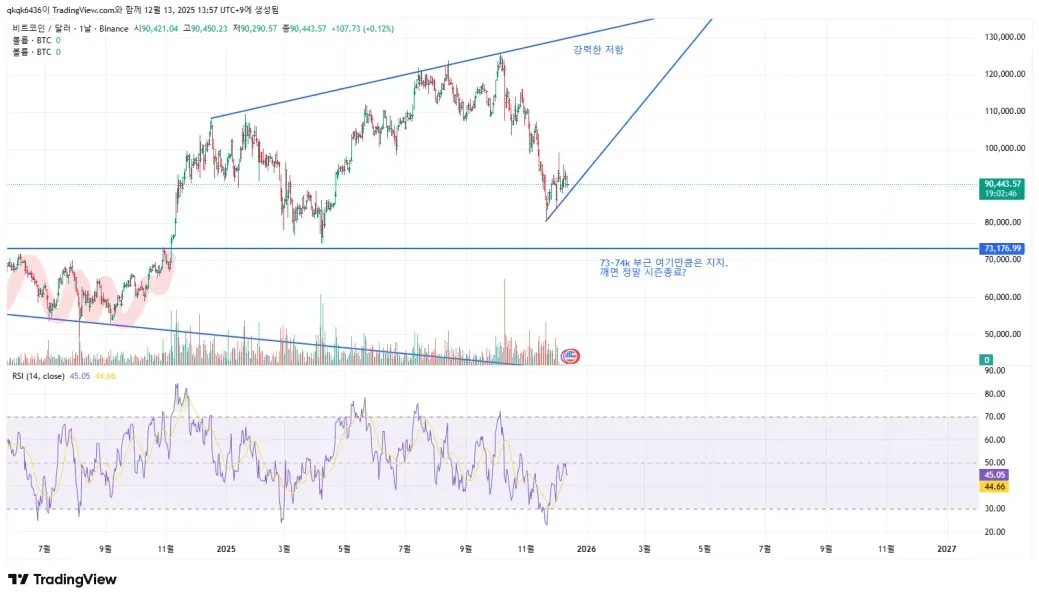Click the purple RSI tag 45.05 on the axis

click(994, 475)
